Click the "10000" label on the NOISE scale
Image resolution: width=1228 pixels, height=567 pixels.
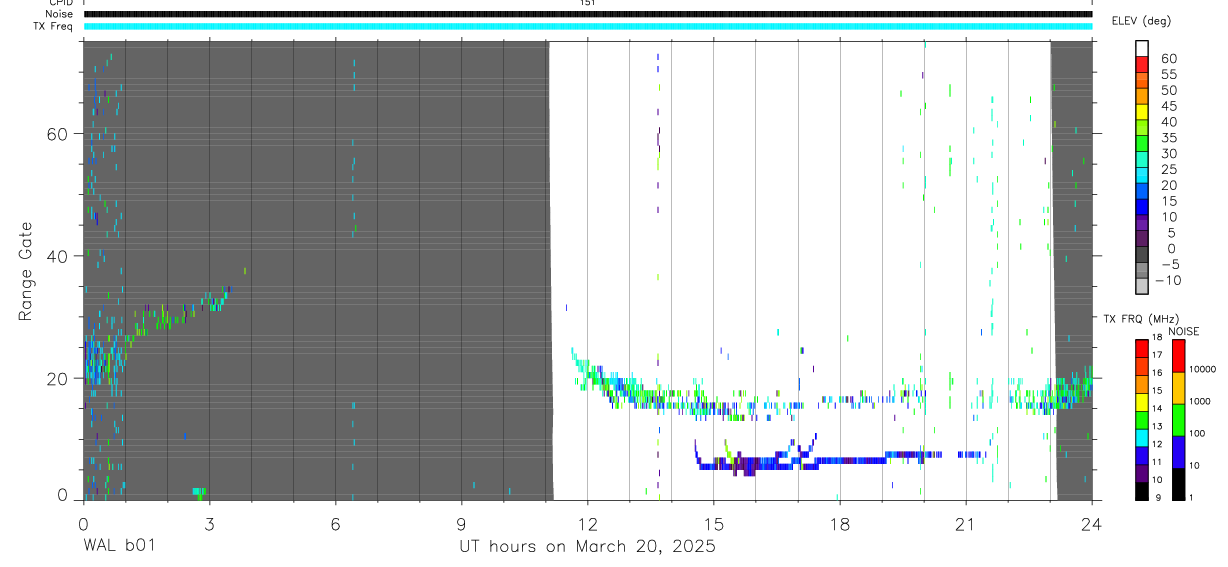pos(1201,370)
